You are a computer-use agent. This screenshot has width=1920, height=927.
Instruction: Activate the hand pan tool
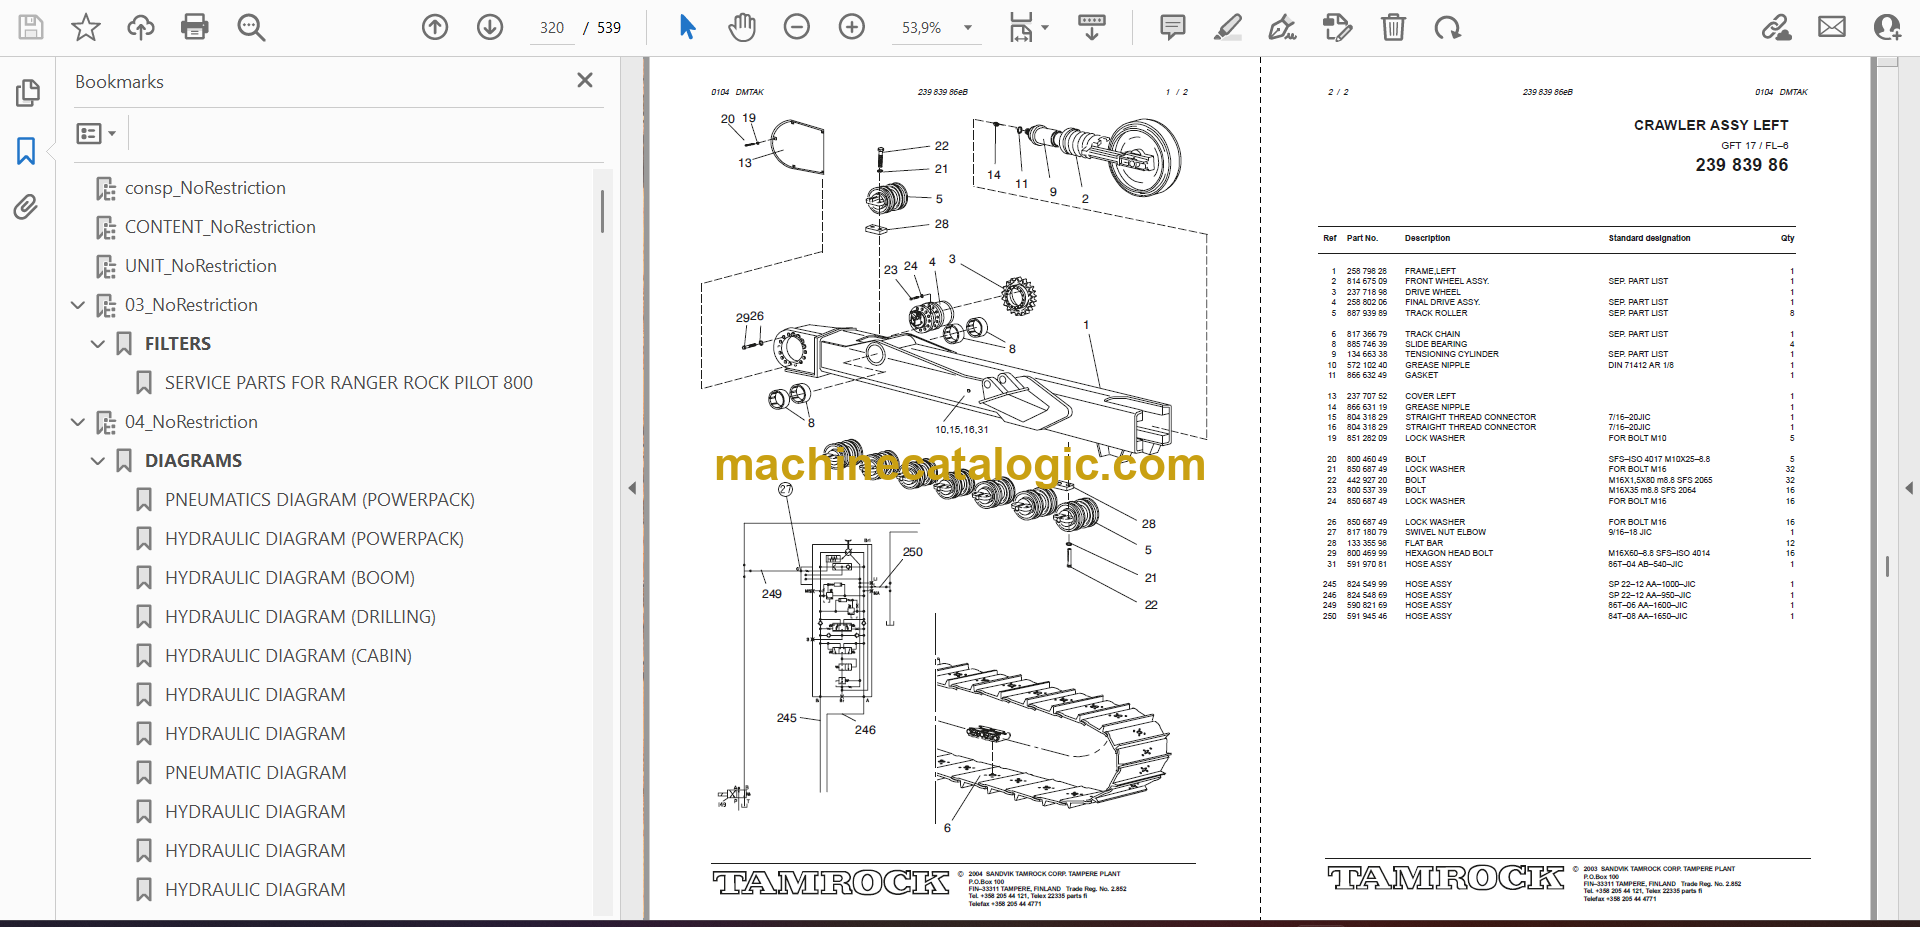742,27
